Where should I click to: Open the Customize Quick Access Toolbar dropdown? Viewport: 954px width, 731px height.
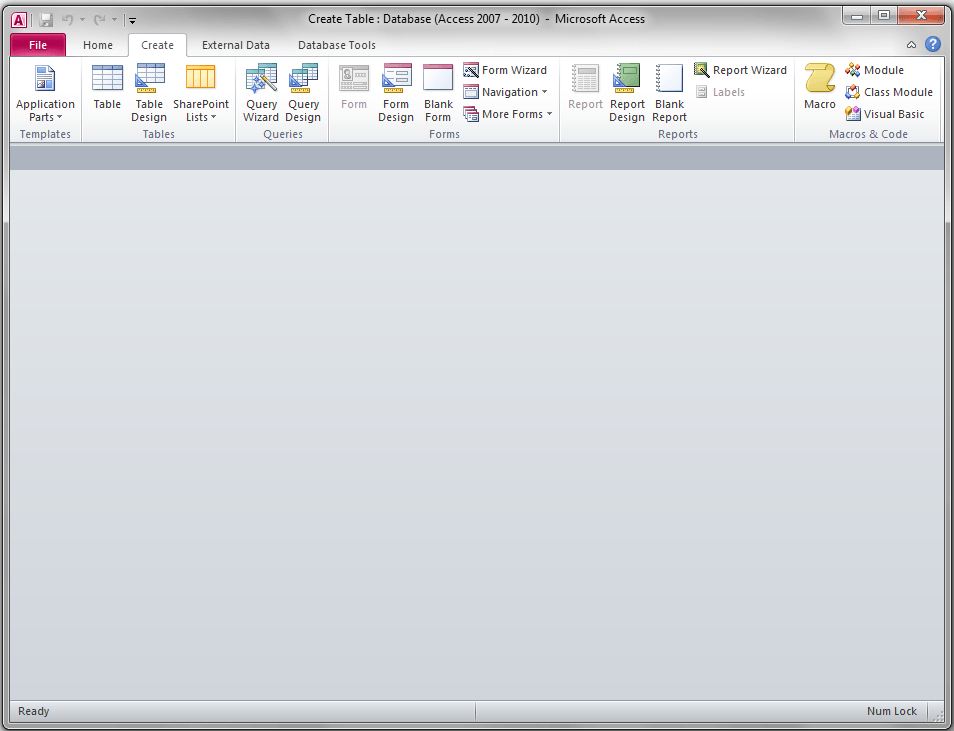coord(132,21)
